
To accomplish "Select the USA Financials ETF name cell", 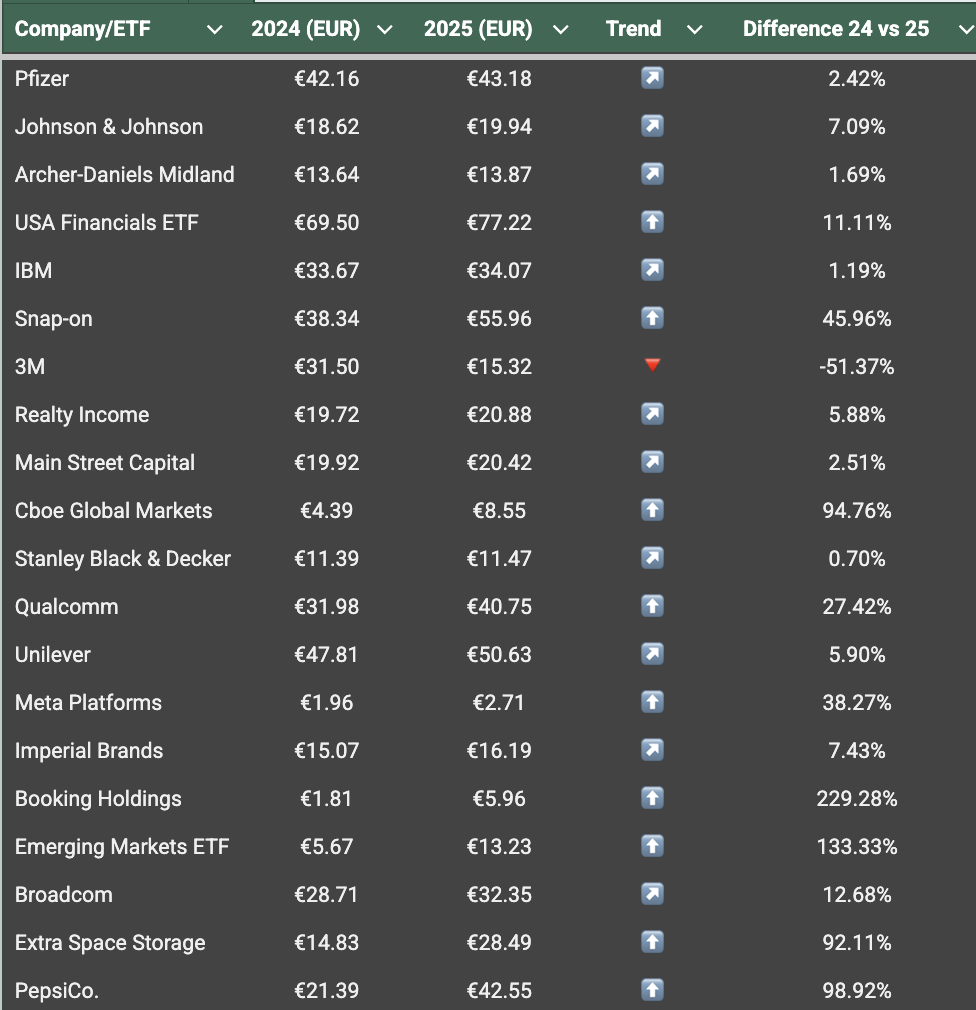I will click(106, 223).
